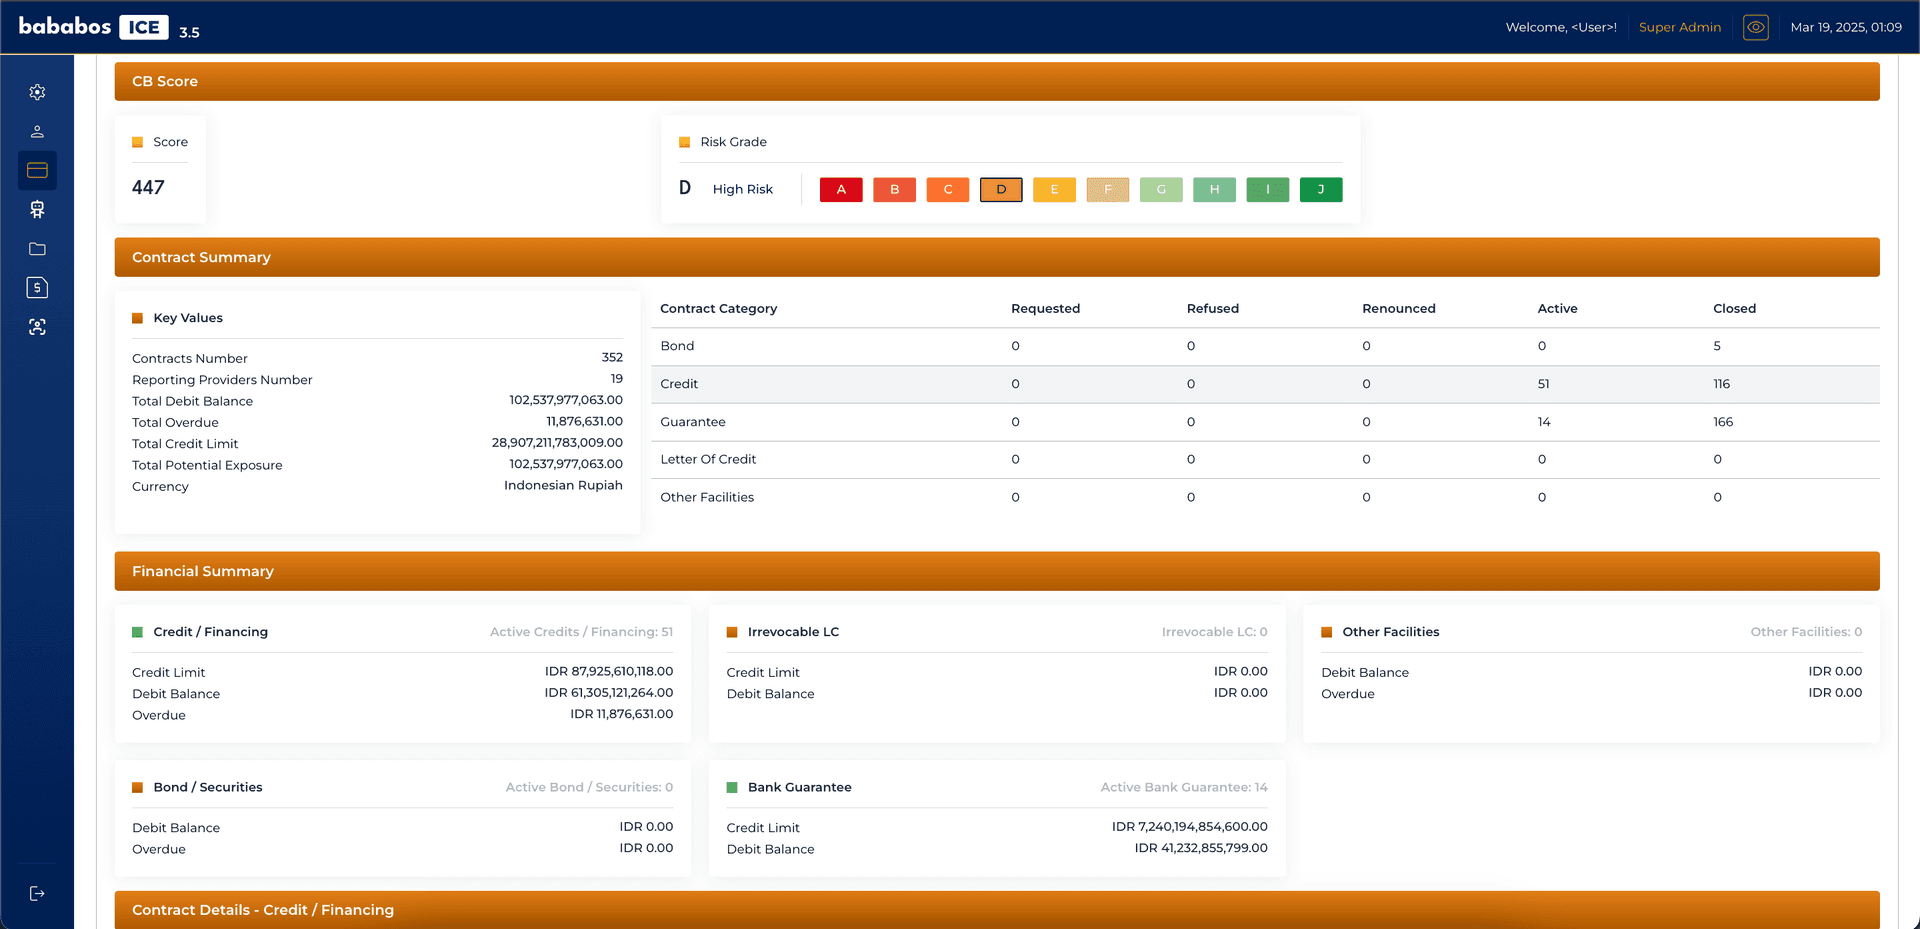Click credit limit IDR 87,925,610,118.00
Image resolution: width=1920 pixels, height=929 pixels.
[609, 671]
